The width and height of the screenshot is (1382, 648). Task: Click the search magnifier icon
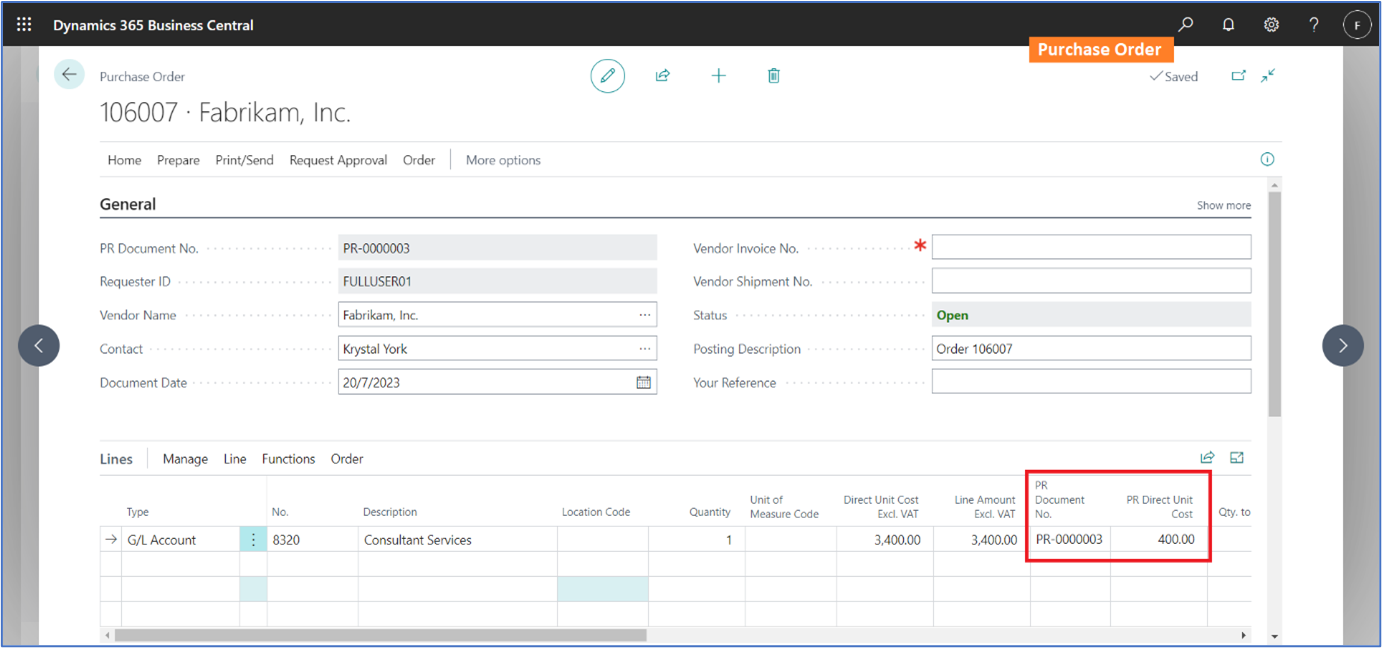[x=1185, y=25]
